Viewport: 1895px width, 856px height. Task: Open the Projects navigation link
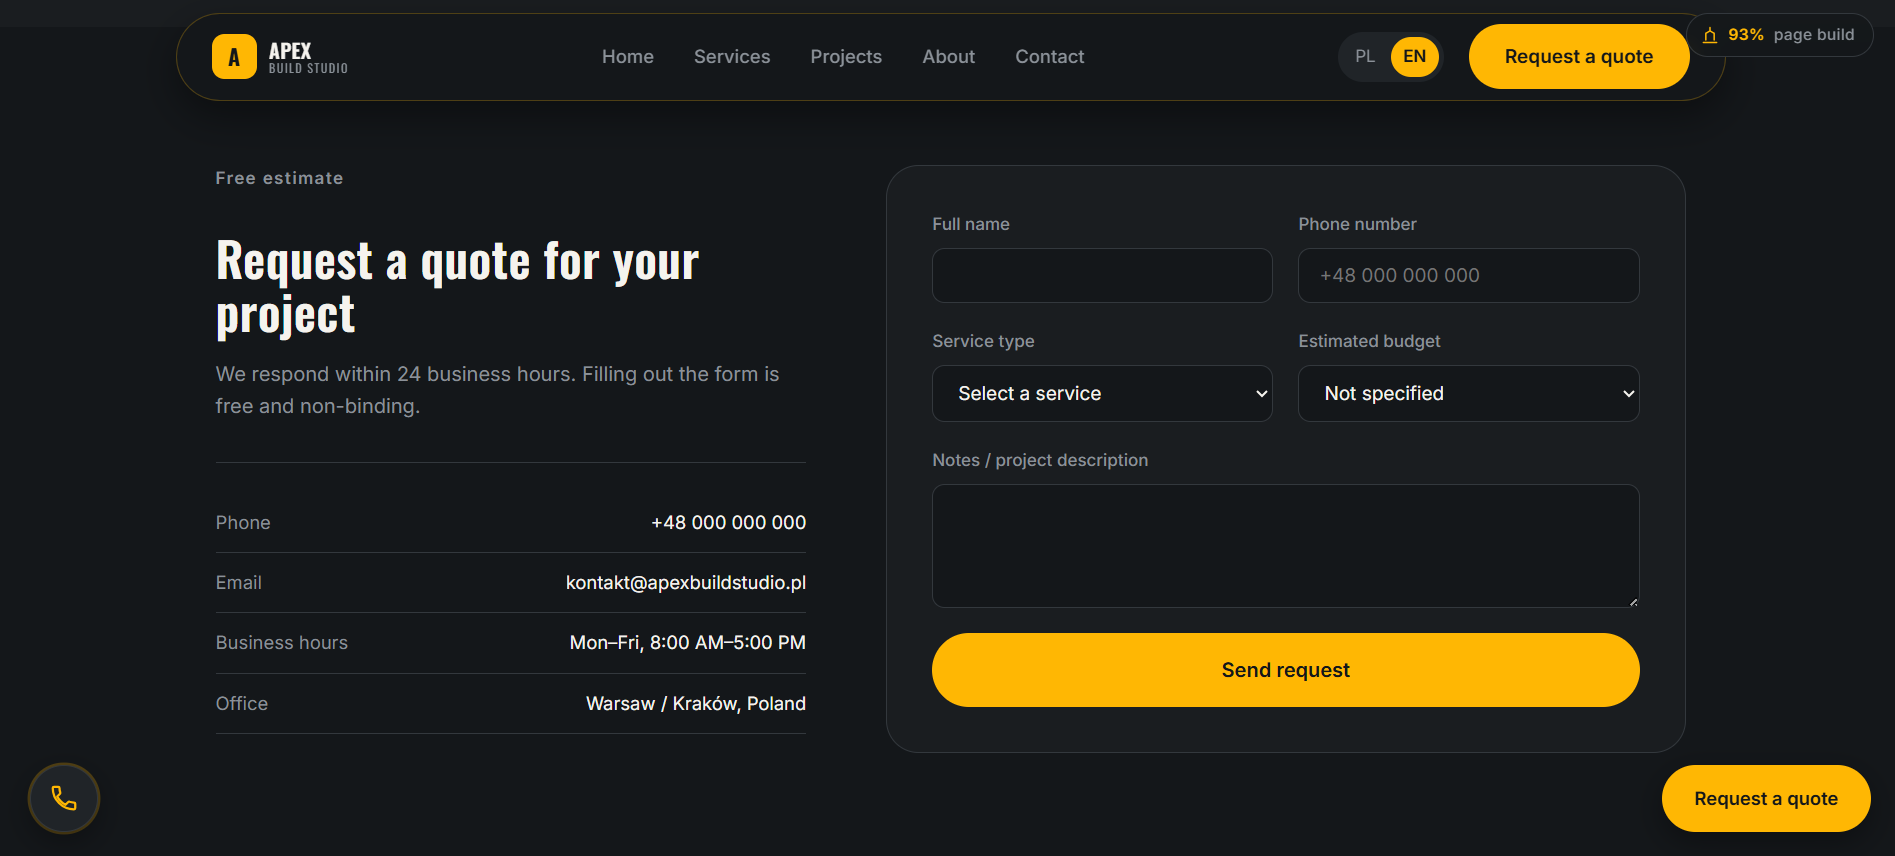(846, 57)
